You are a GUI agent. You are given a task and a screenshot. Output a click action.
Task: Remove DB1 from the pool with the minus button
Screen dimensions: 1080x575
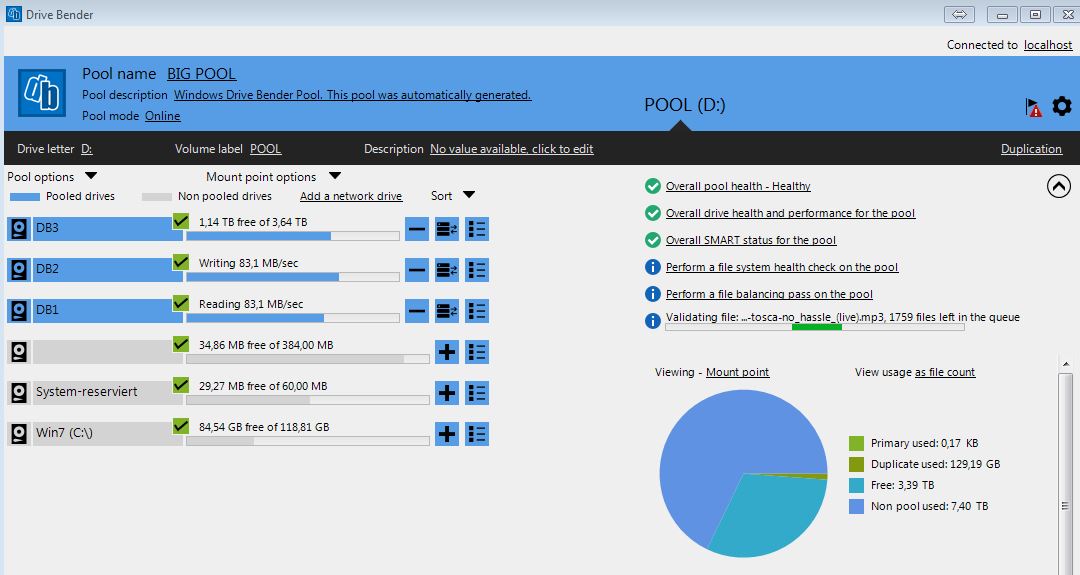417,311
